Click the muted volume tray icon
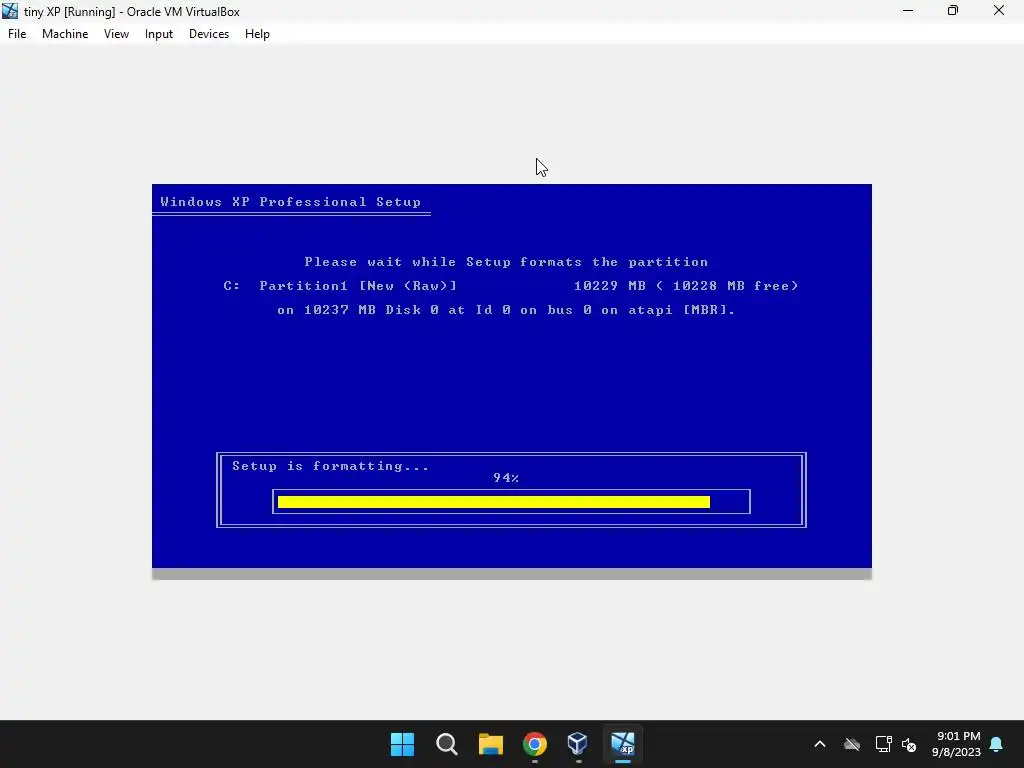1024x768 pixels. (909, 744)
